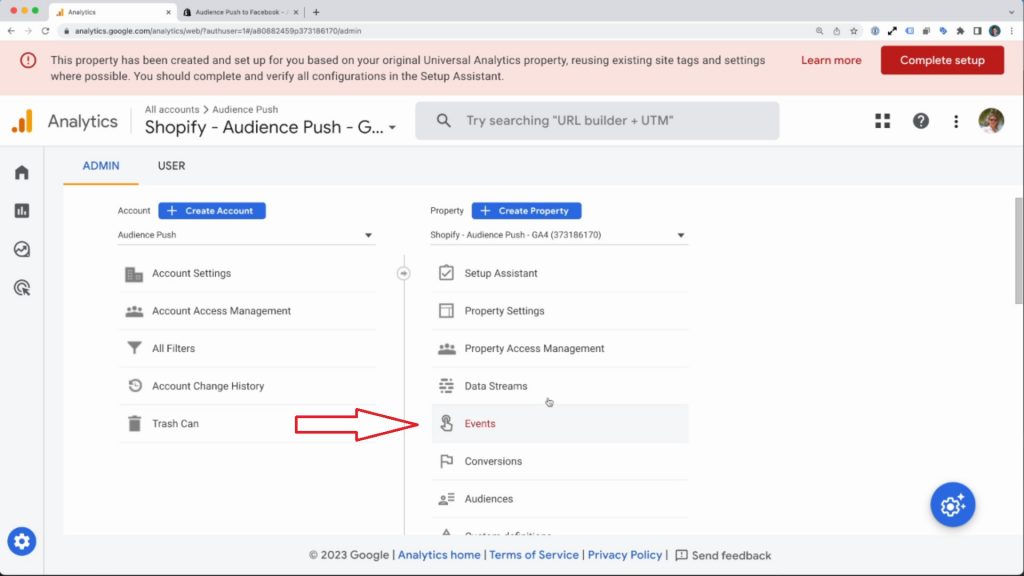This screenshot has height=576, width=1024.
Task: Switch to Audience Push to Facebook browser tab
Action: [240, 12]
